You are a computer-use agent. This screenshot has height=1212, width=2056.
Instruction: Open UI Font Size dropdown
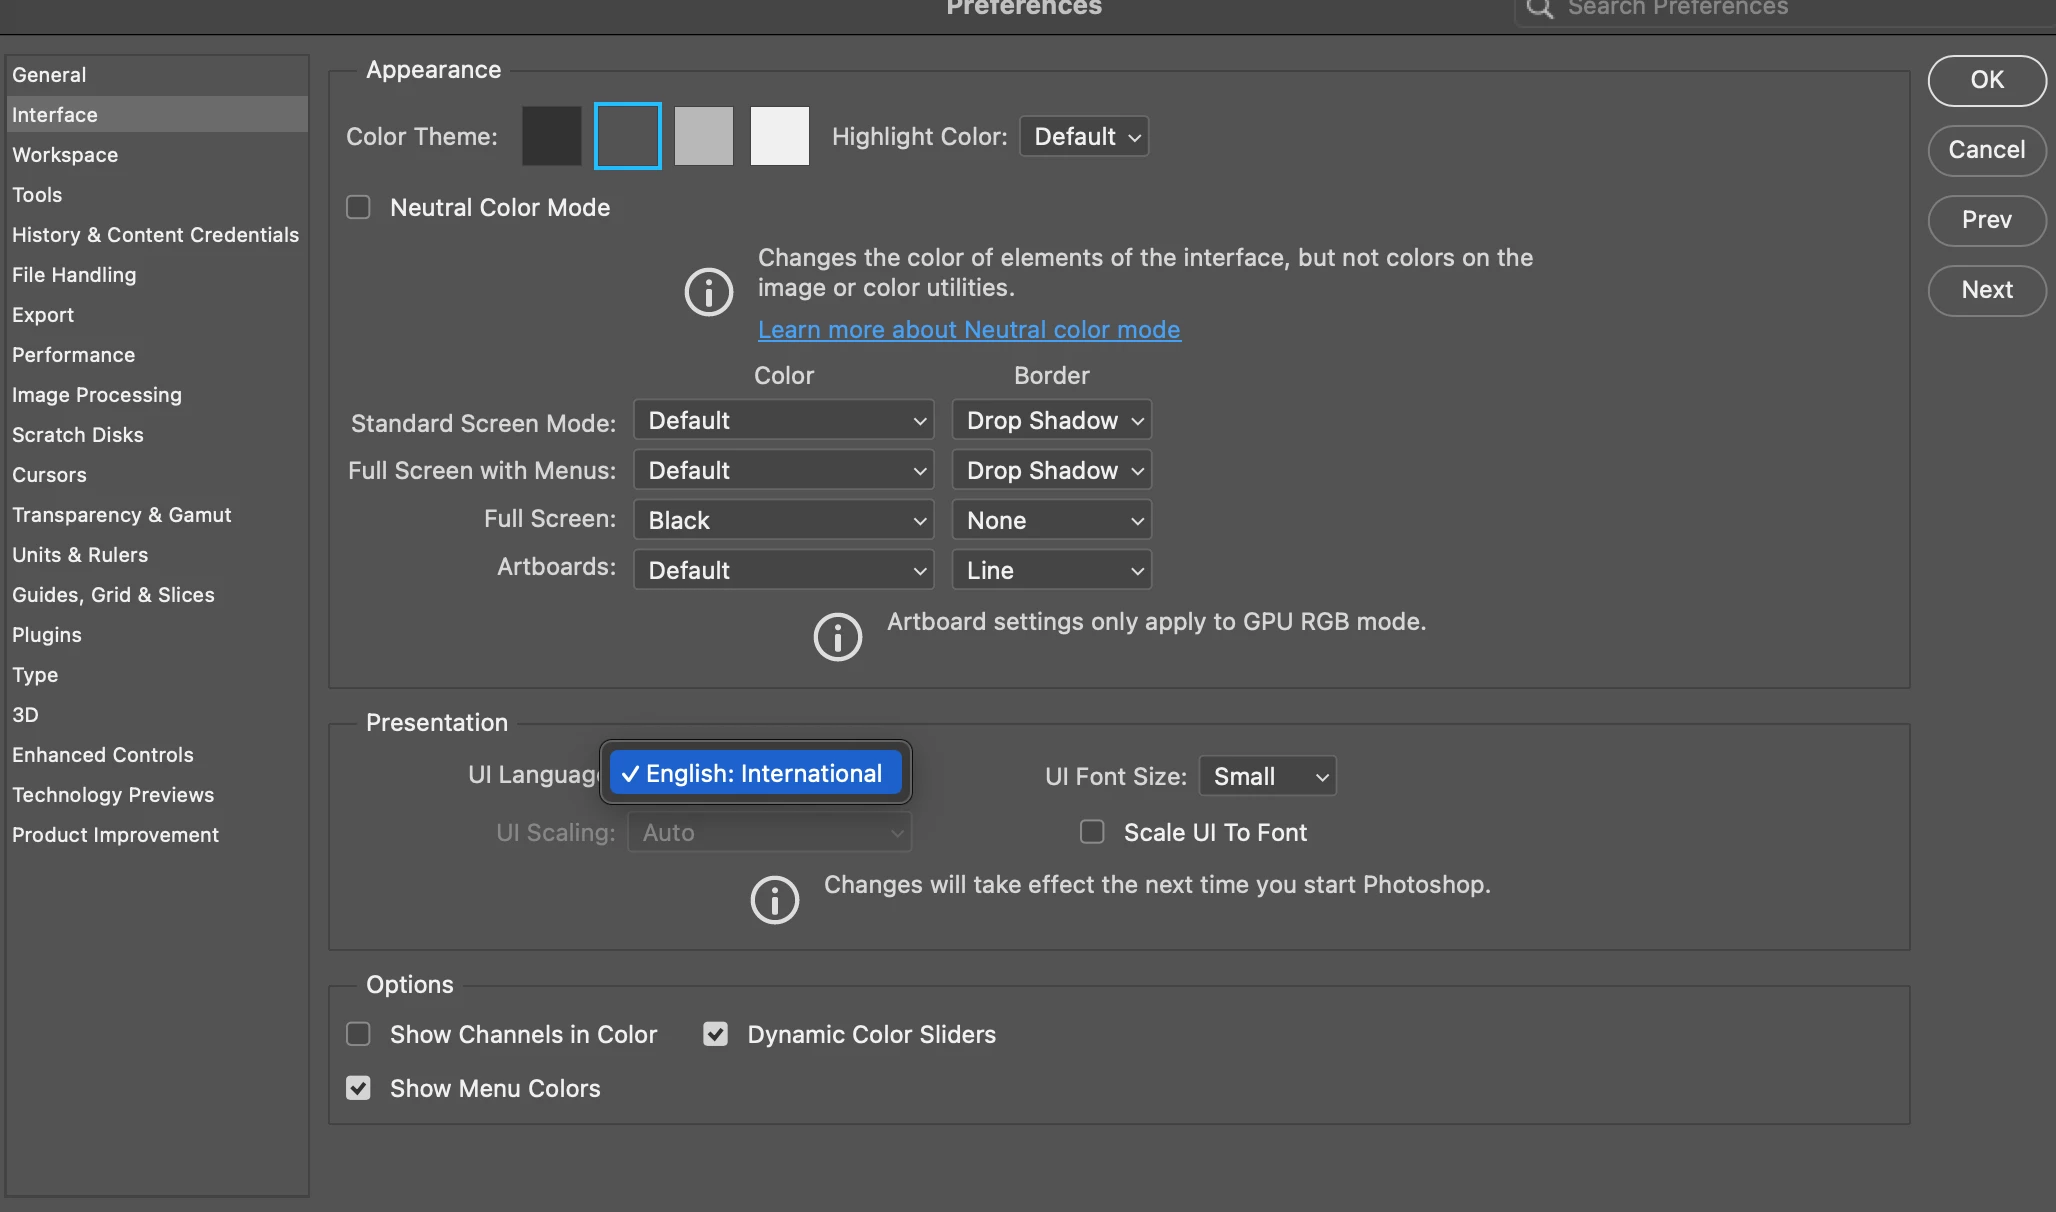1268,776
